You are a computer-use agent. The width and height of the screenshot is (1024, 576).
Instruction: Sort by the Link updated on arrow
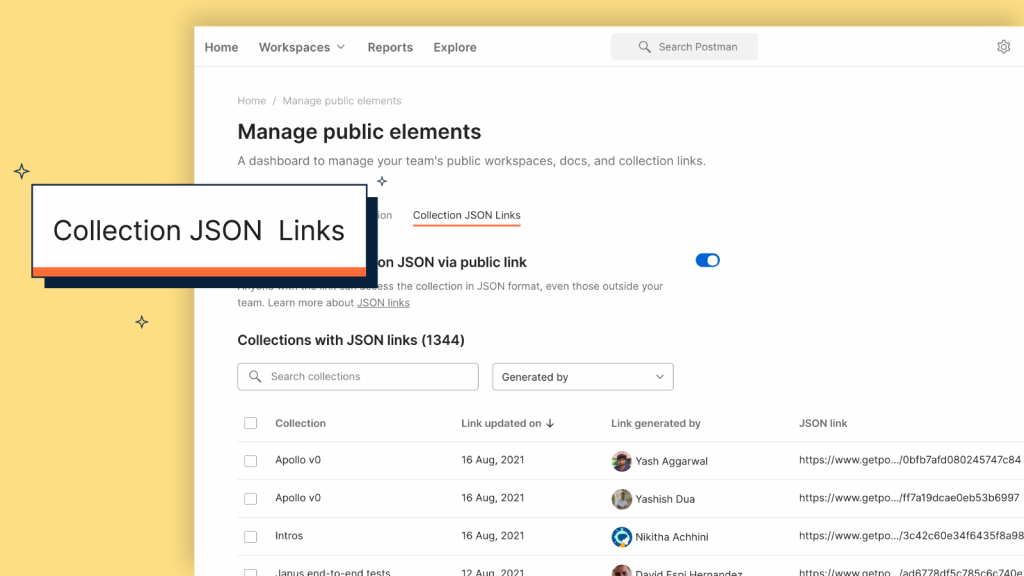click(550, 423)
